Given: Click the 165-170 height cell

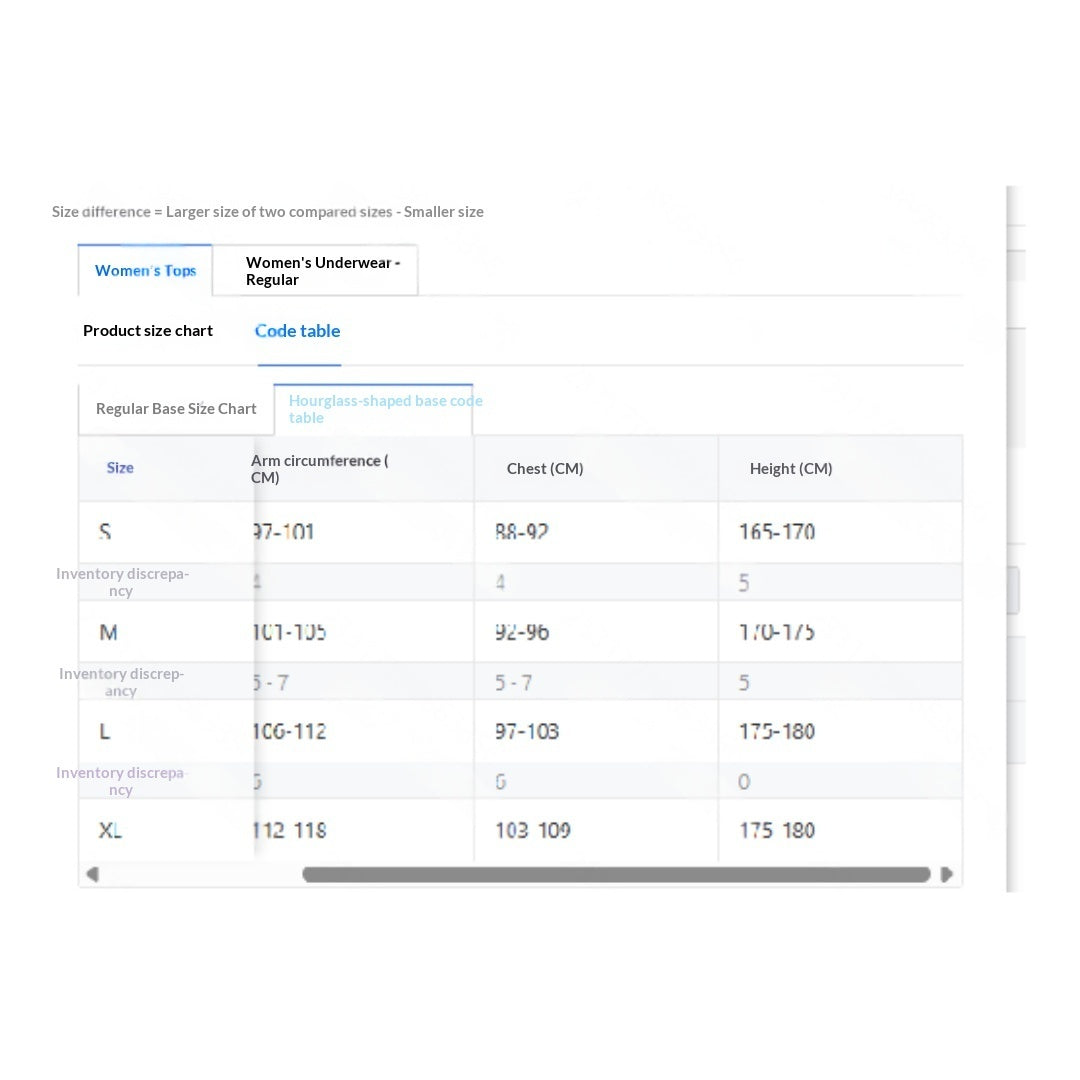Looking at the screenshot, I should (777, 532).
